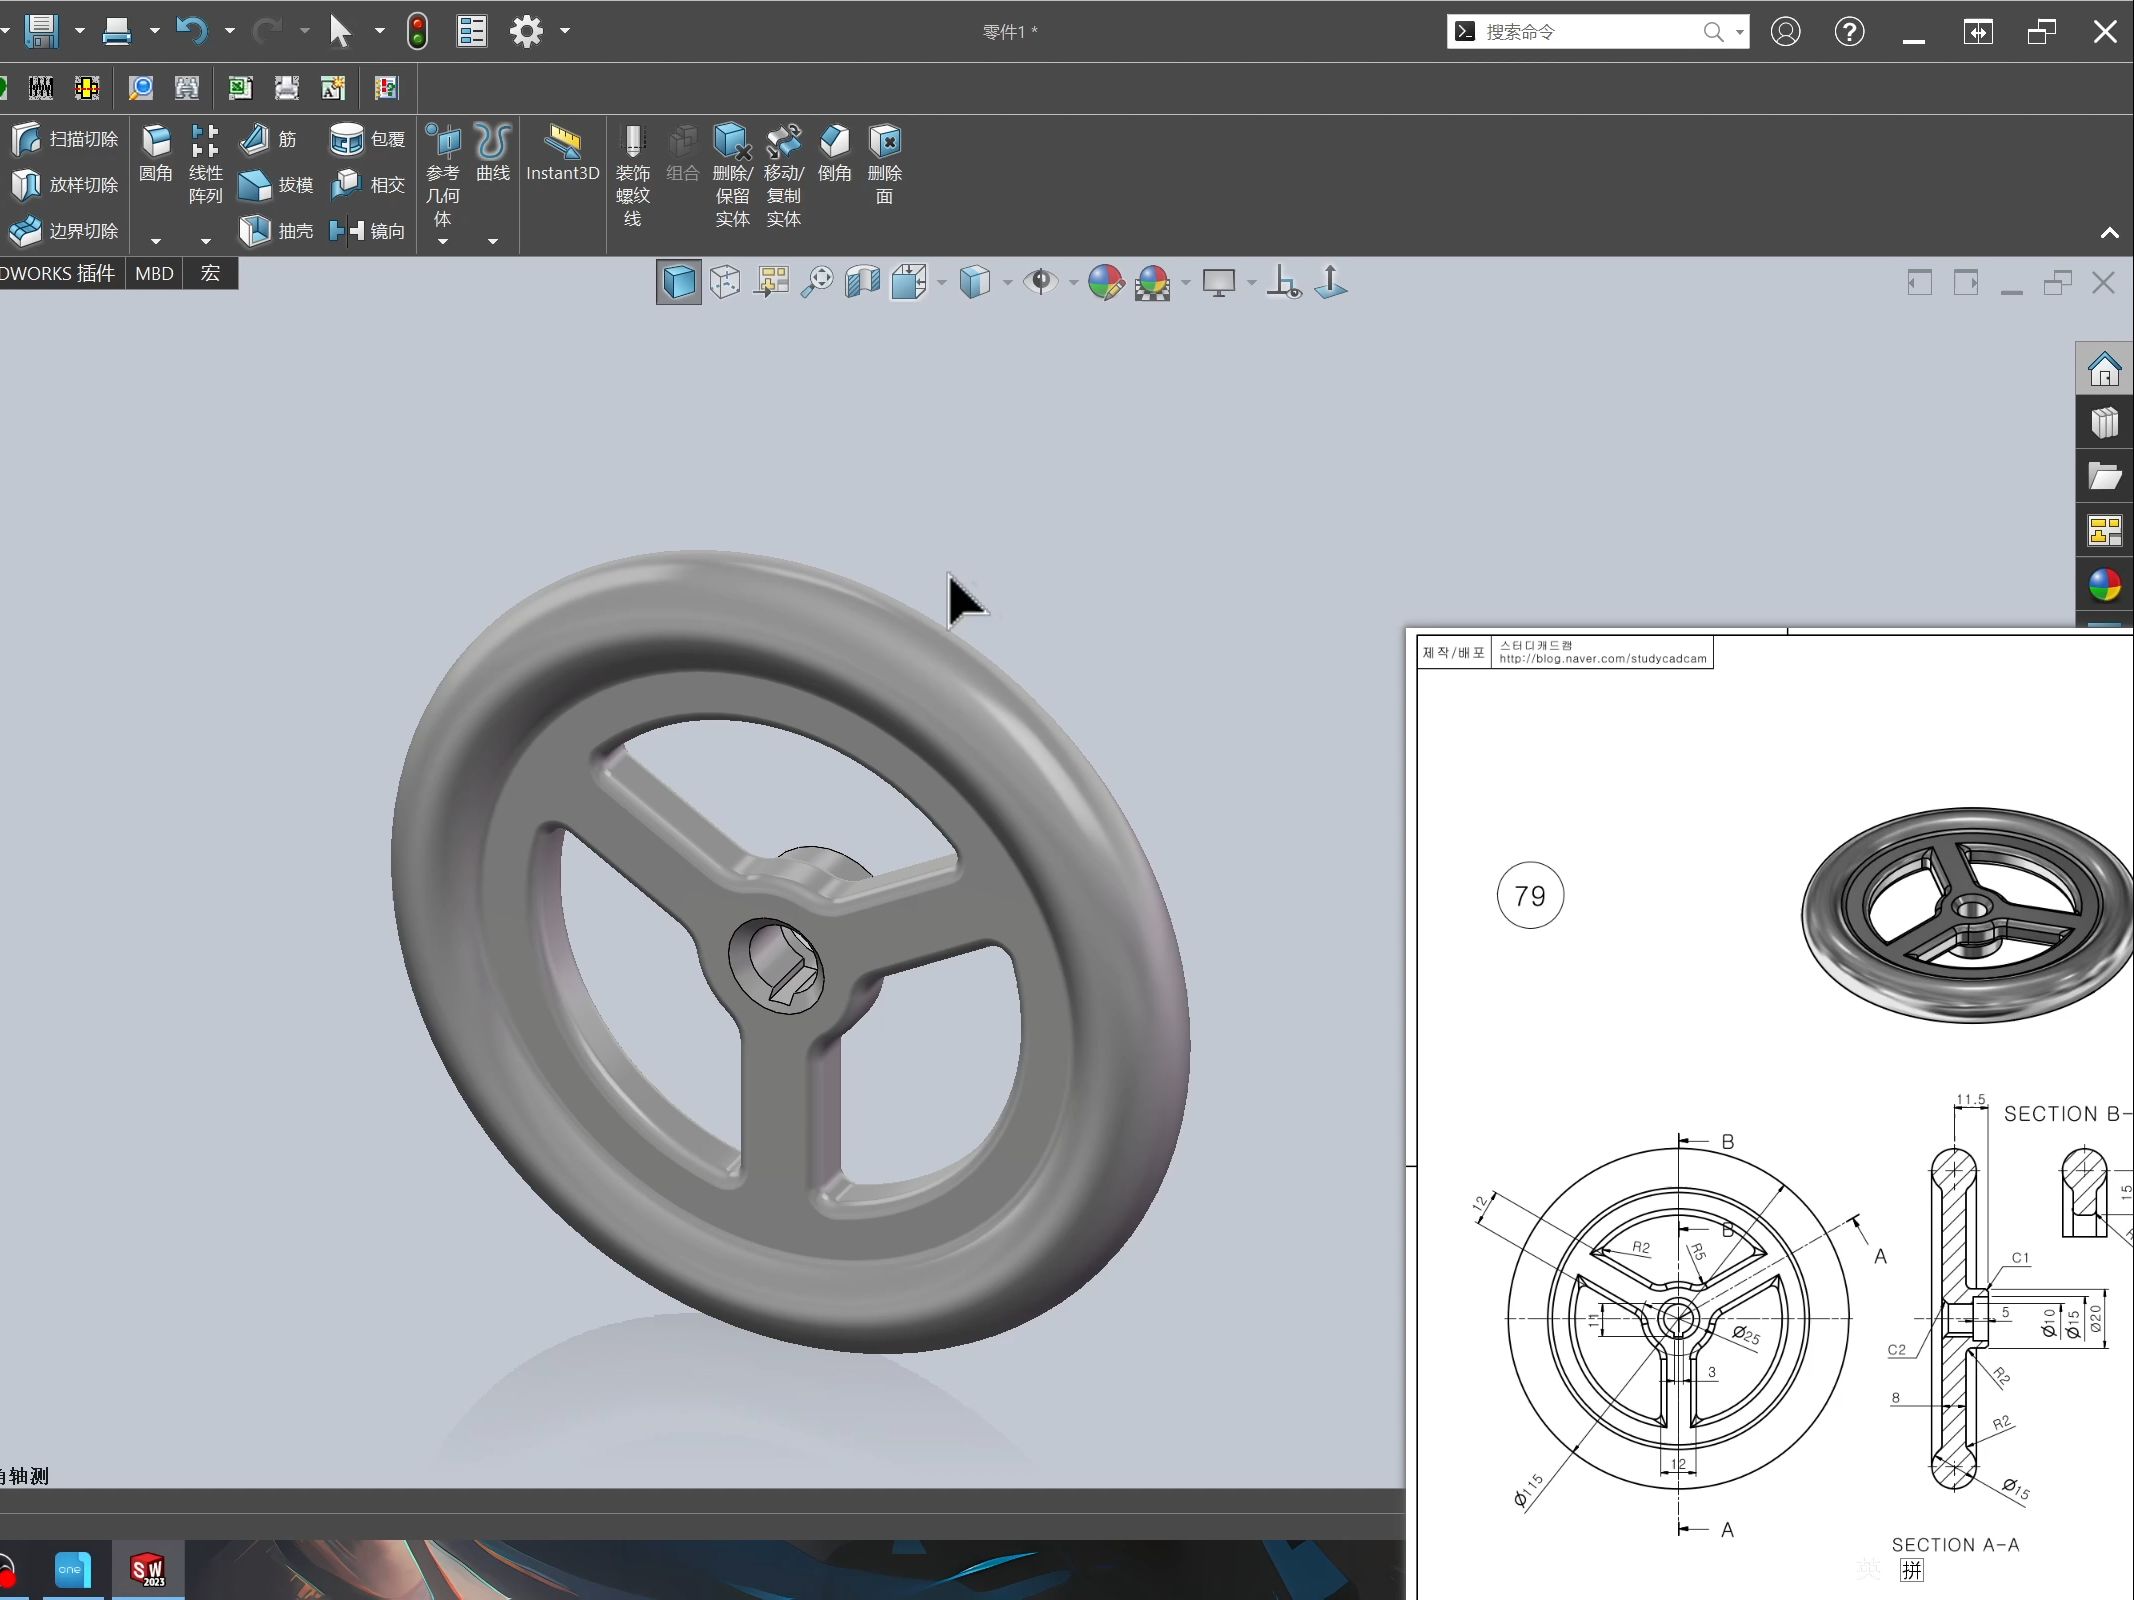Click the Undo arrow icon

click(x=191, y=31)
